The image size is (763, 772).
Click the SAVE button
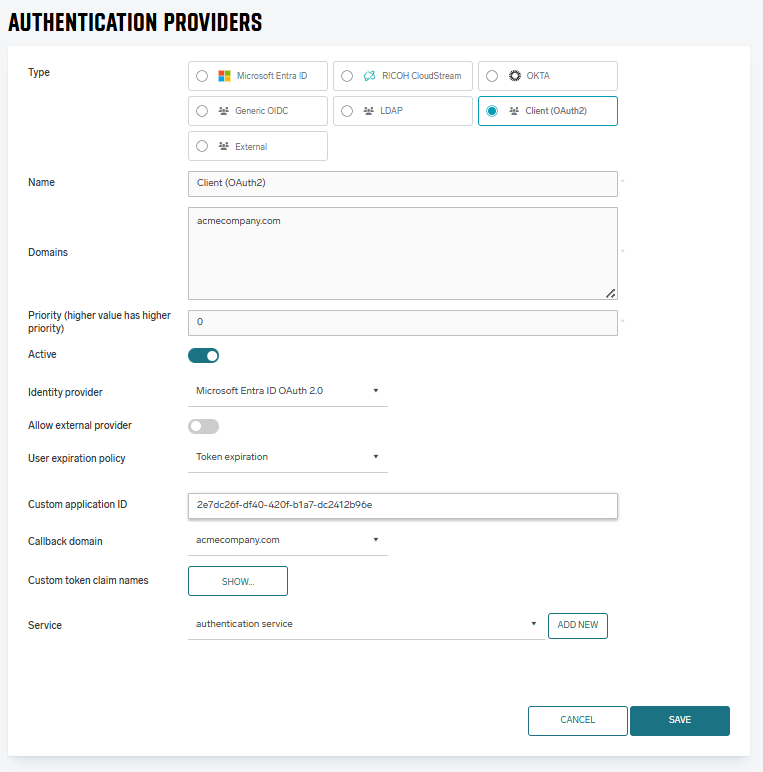679,720
